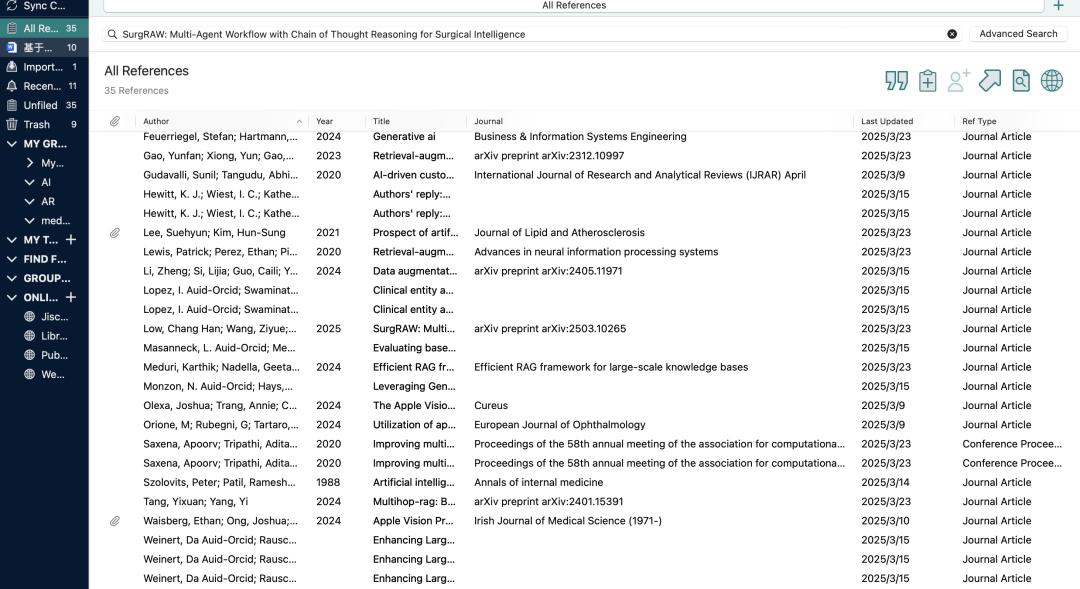Sort by Last Updated column header

click(887, 121)
